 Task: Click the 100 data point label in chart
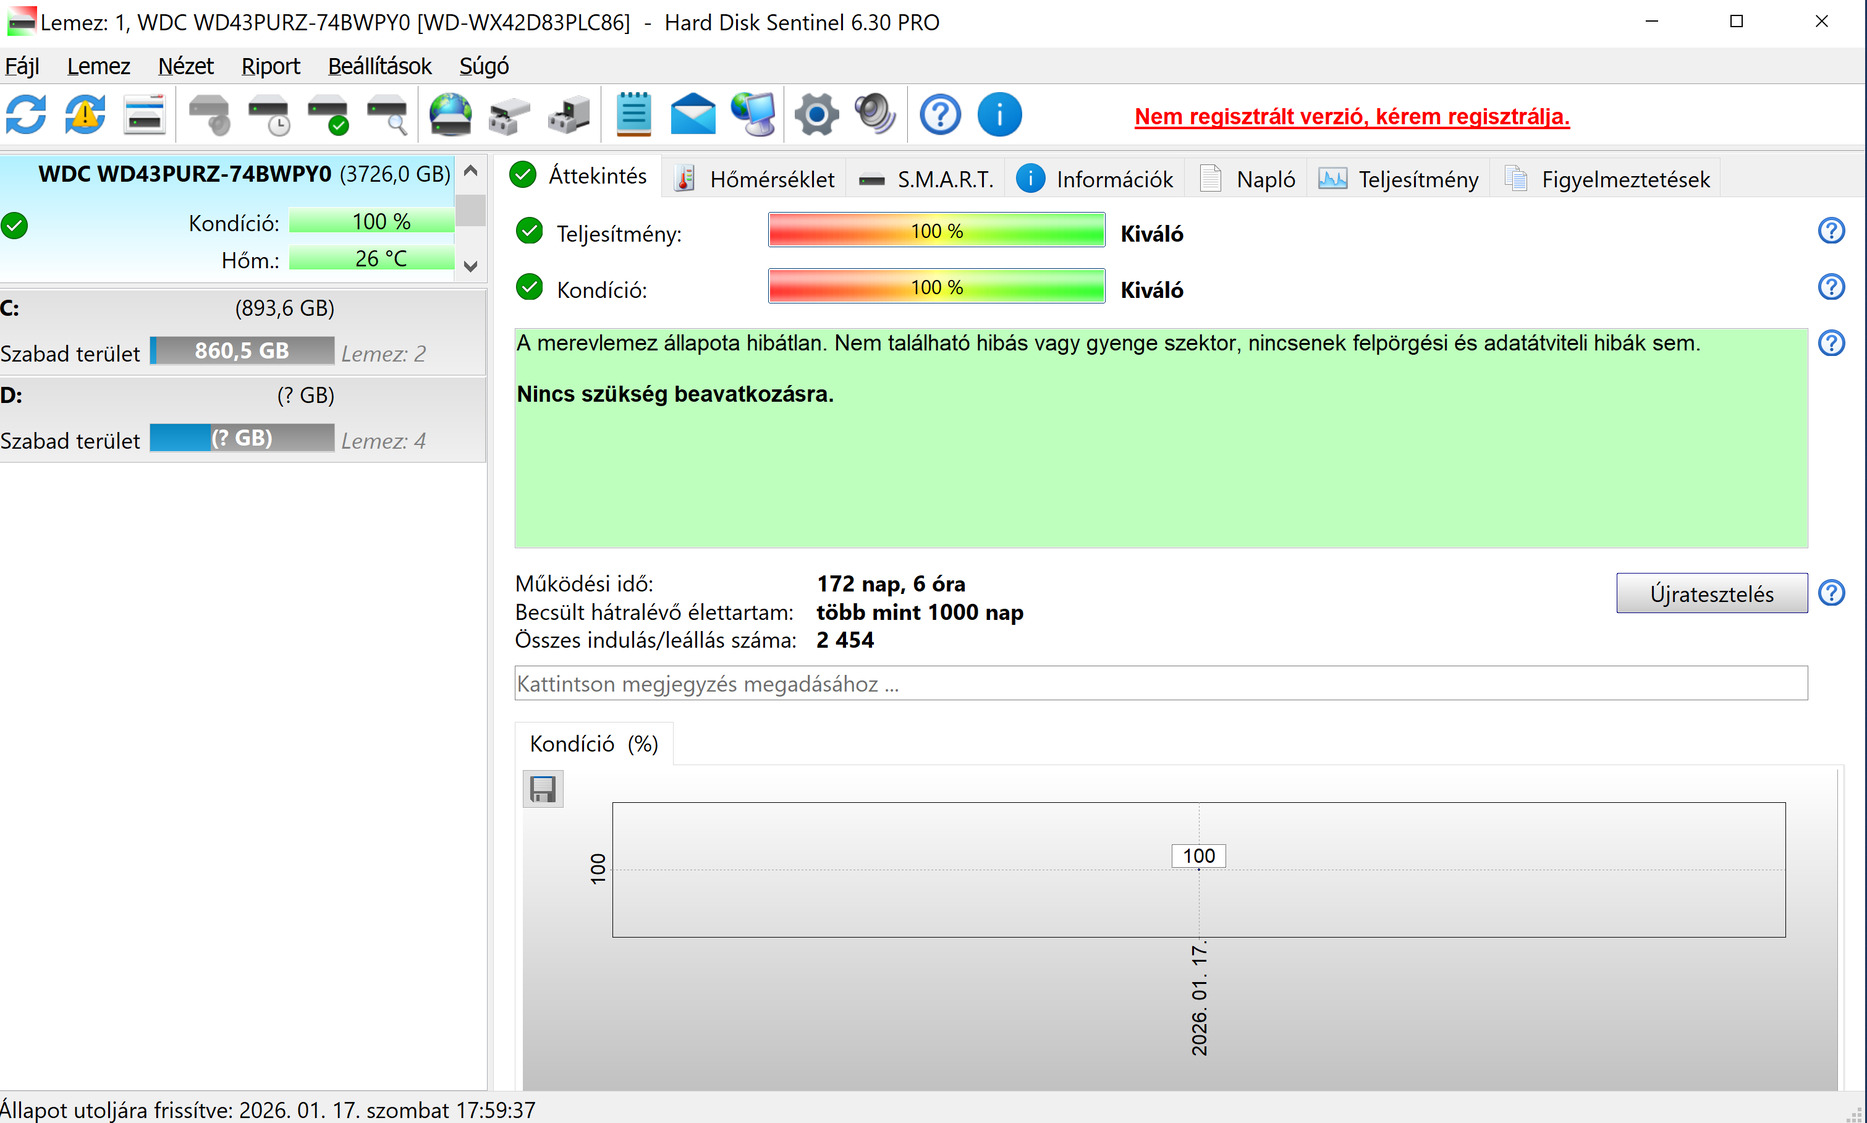(1199, 856)
